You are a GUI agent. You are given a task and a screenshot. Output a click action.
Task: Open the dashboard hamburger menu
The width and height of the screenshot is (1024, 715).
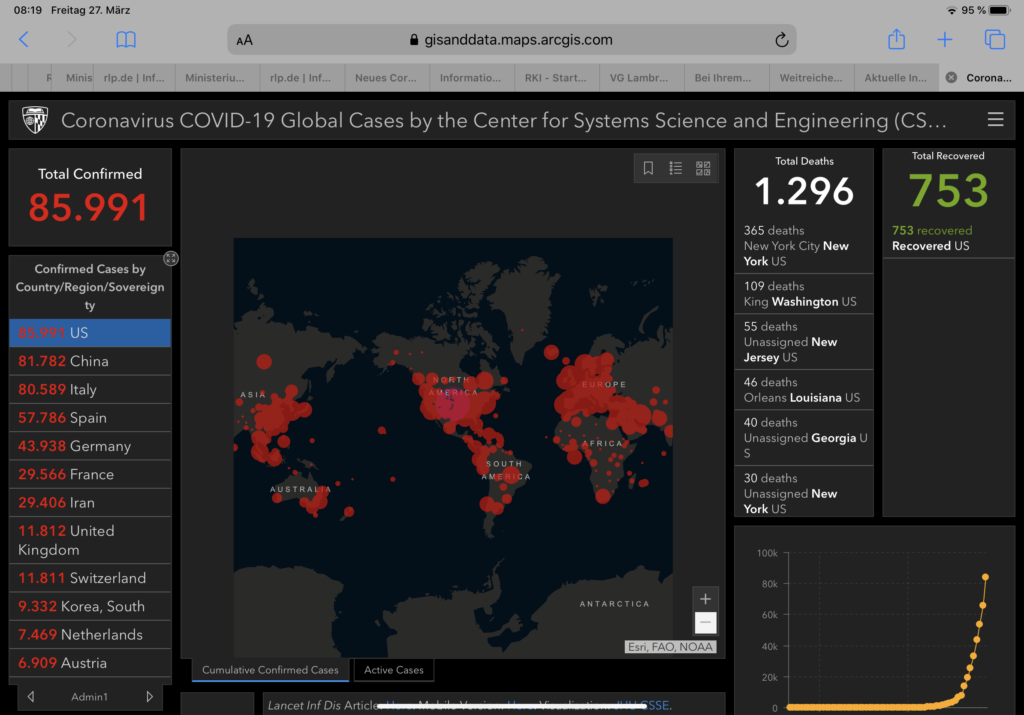coord(995,119)
